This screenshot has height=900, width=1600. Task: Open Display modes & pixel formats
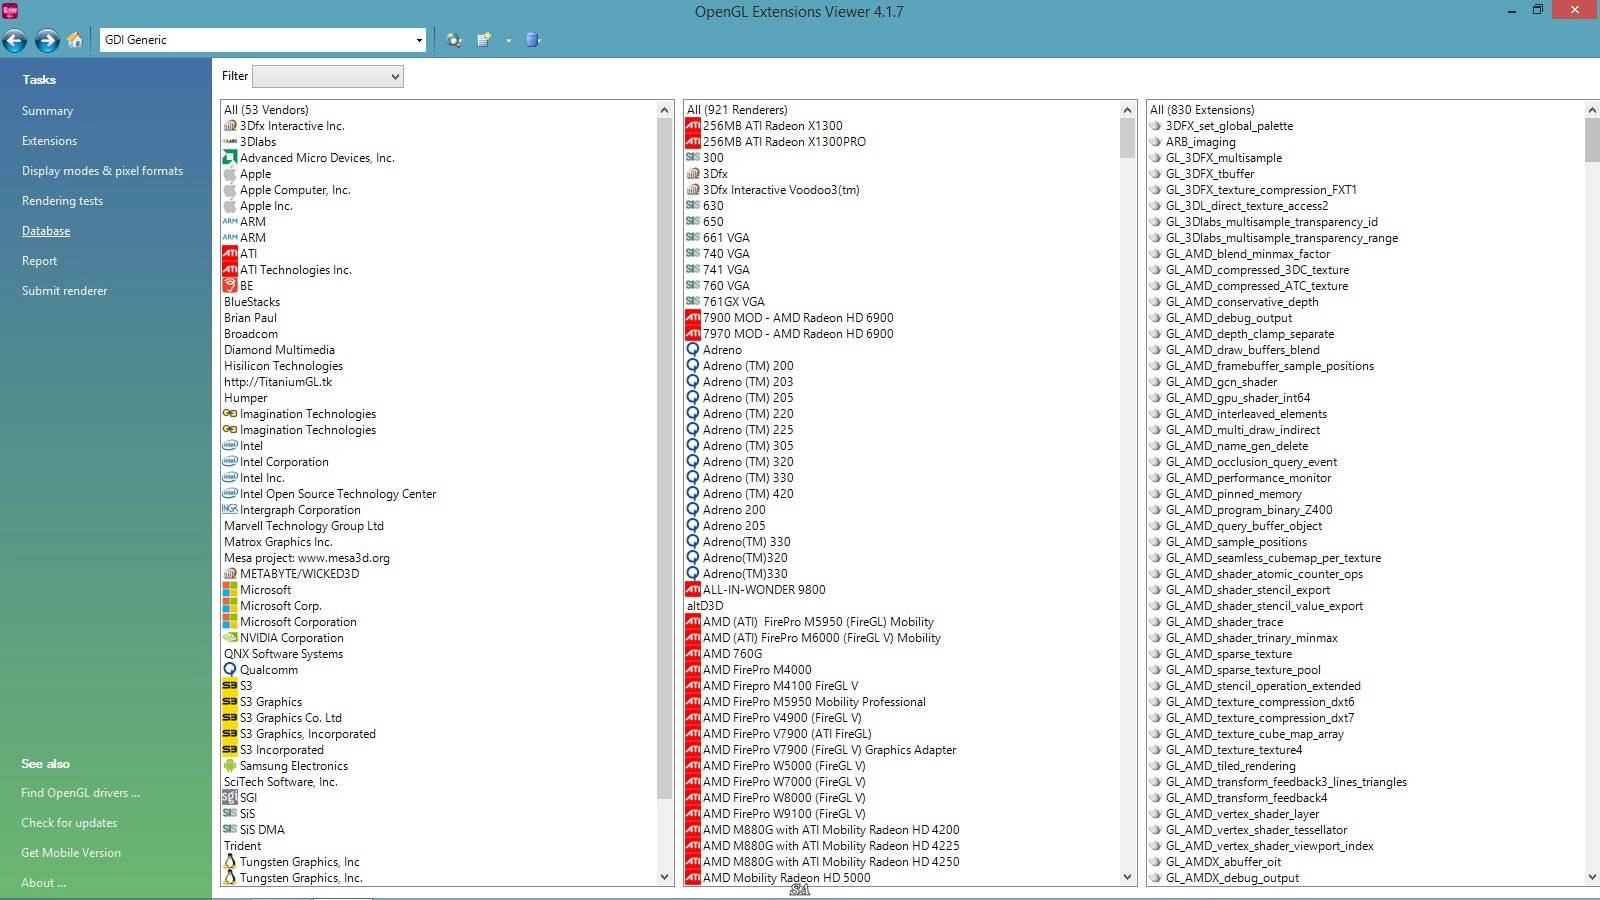102,171
